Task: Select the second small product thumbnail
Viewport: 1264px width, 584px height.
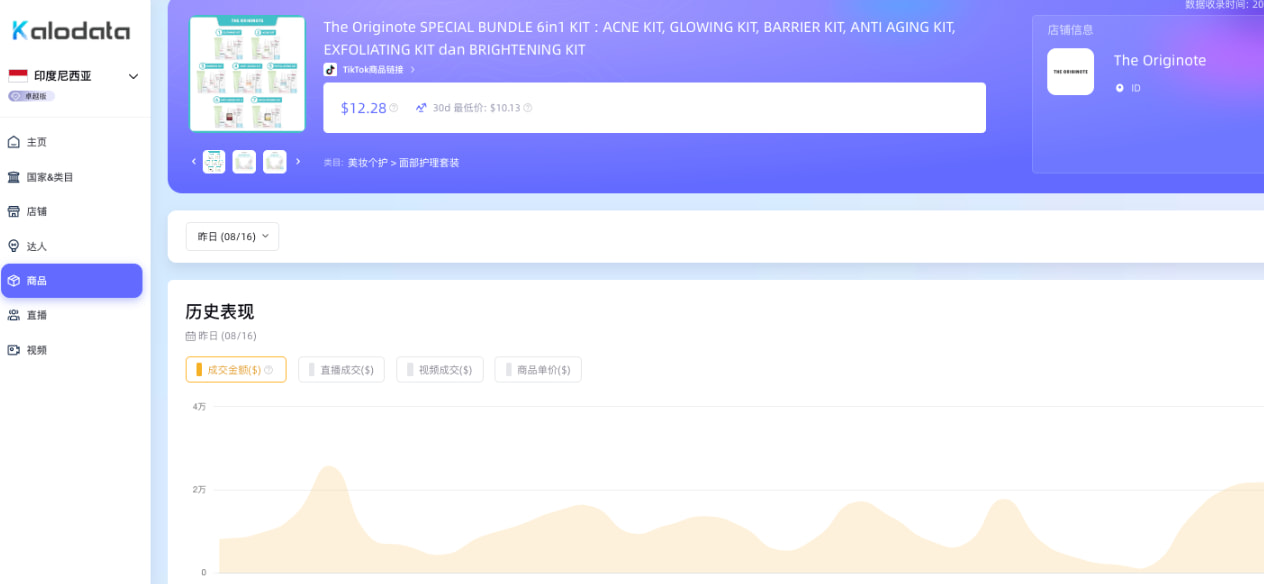Action: (x=244, y=162)
